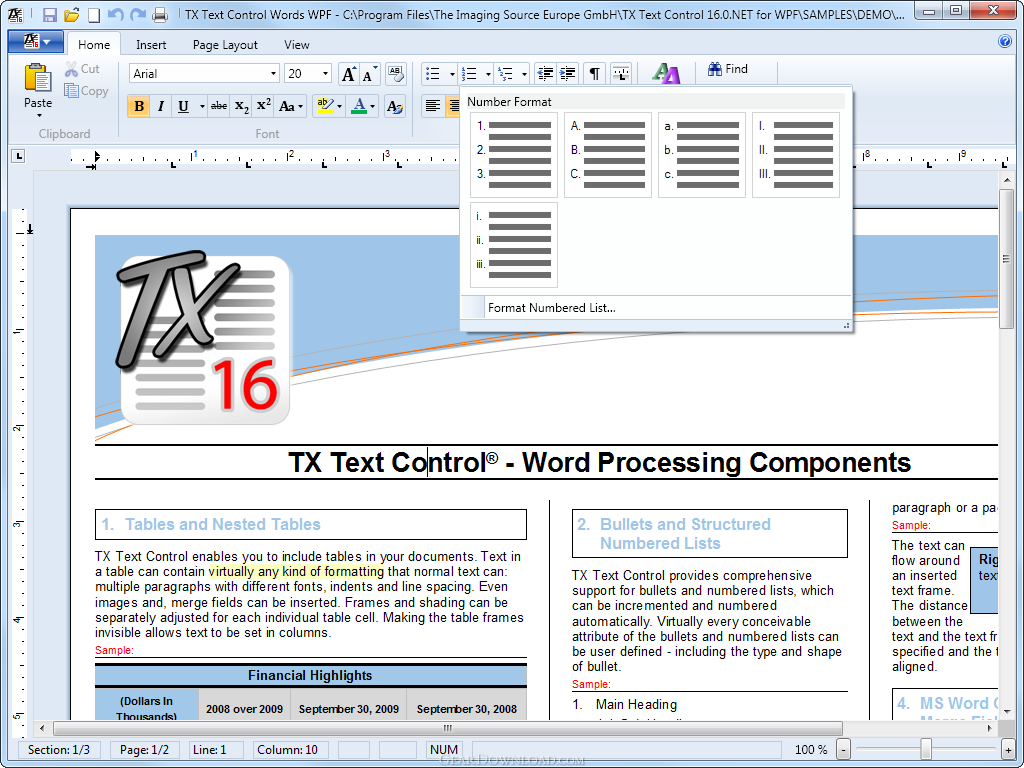Click the zoom slider handle

click(x=926, y=750)
